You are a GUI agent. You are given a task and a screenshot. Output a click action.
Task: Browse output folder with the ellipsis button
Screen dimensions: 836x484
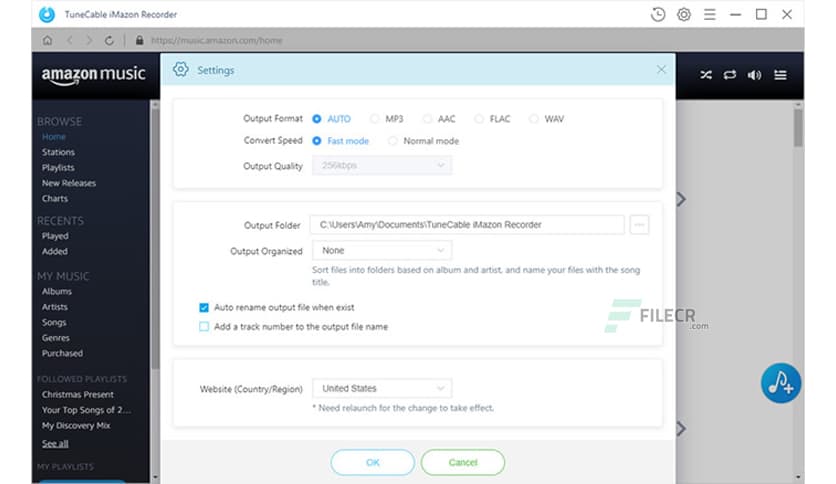640,225
